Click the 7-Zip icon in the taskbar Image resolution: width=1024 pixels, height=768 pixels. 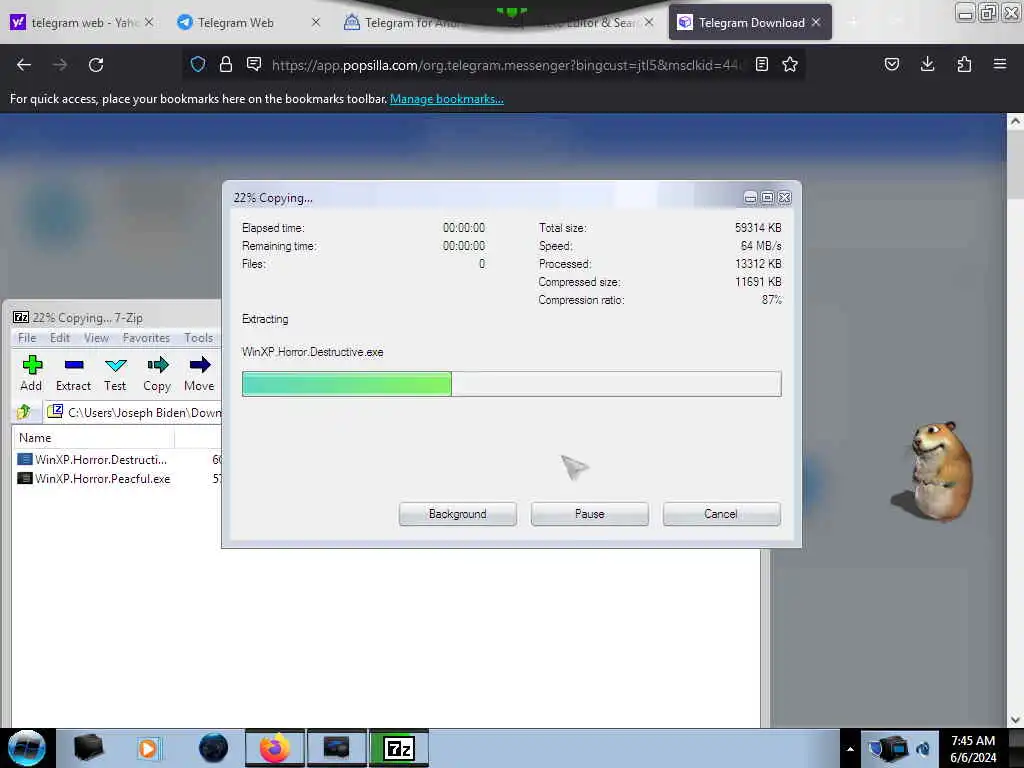[x=399, y=748]
